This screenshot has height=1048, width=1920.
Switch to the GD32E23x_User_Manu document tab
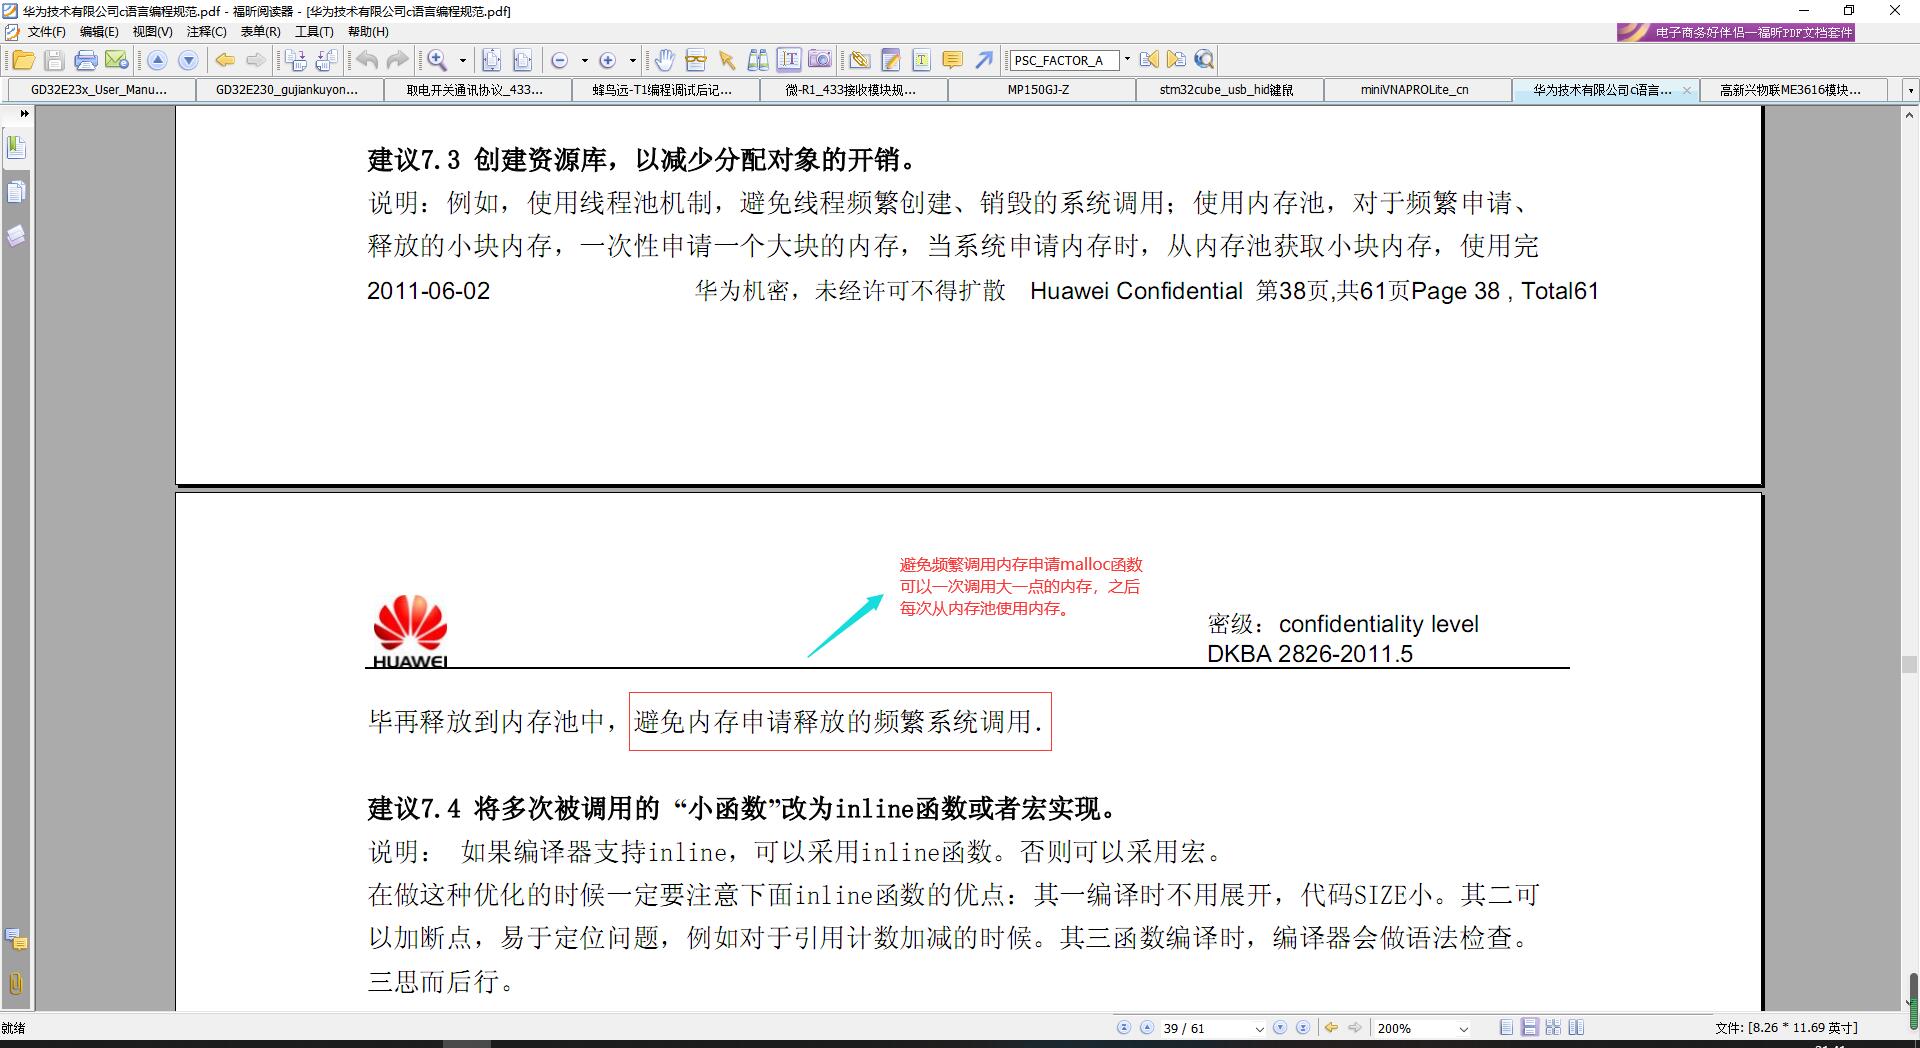[97, 89]
